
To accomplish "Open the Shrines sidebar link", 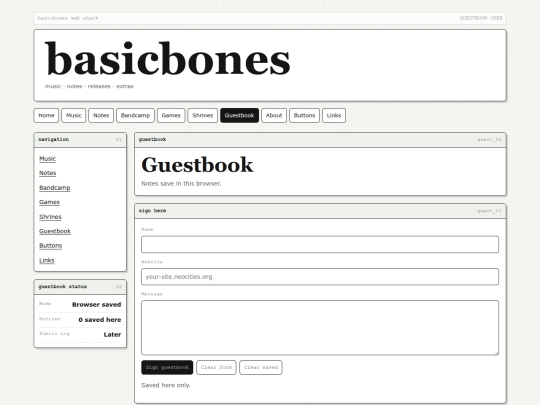I will tap(50, 217).
